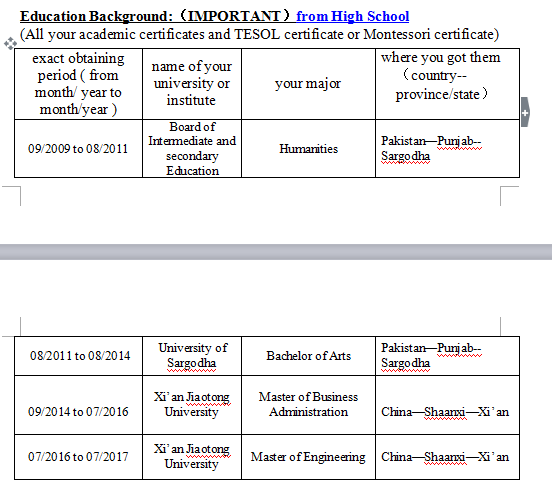
Task: Select the 'where you got them' header cell
Action: coord(447,84)
